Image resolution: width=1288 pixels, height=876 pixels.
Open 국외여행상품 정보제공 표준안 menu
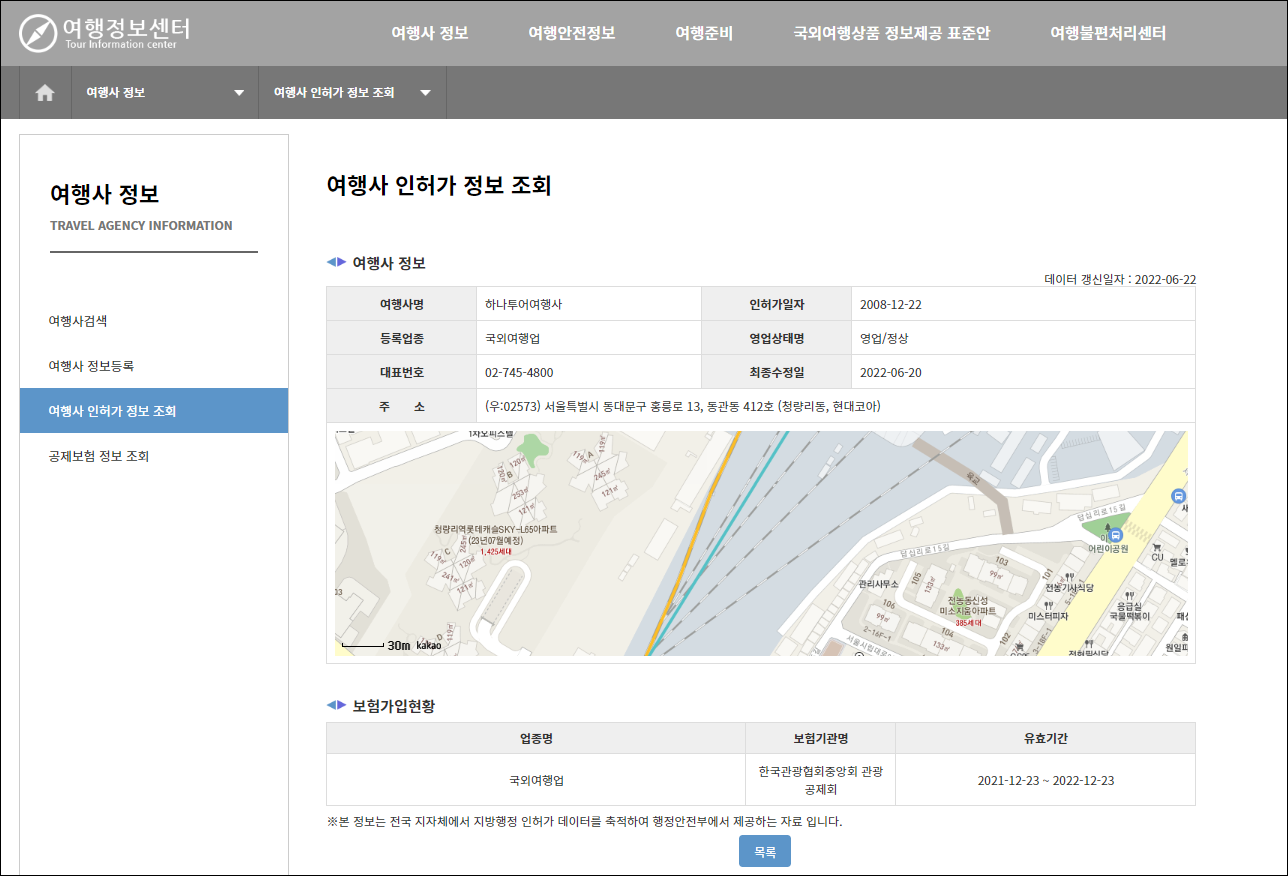pyautogui.click(x=891, y=33)
